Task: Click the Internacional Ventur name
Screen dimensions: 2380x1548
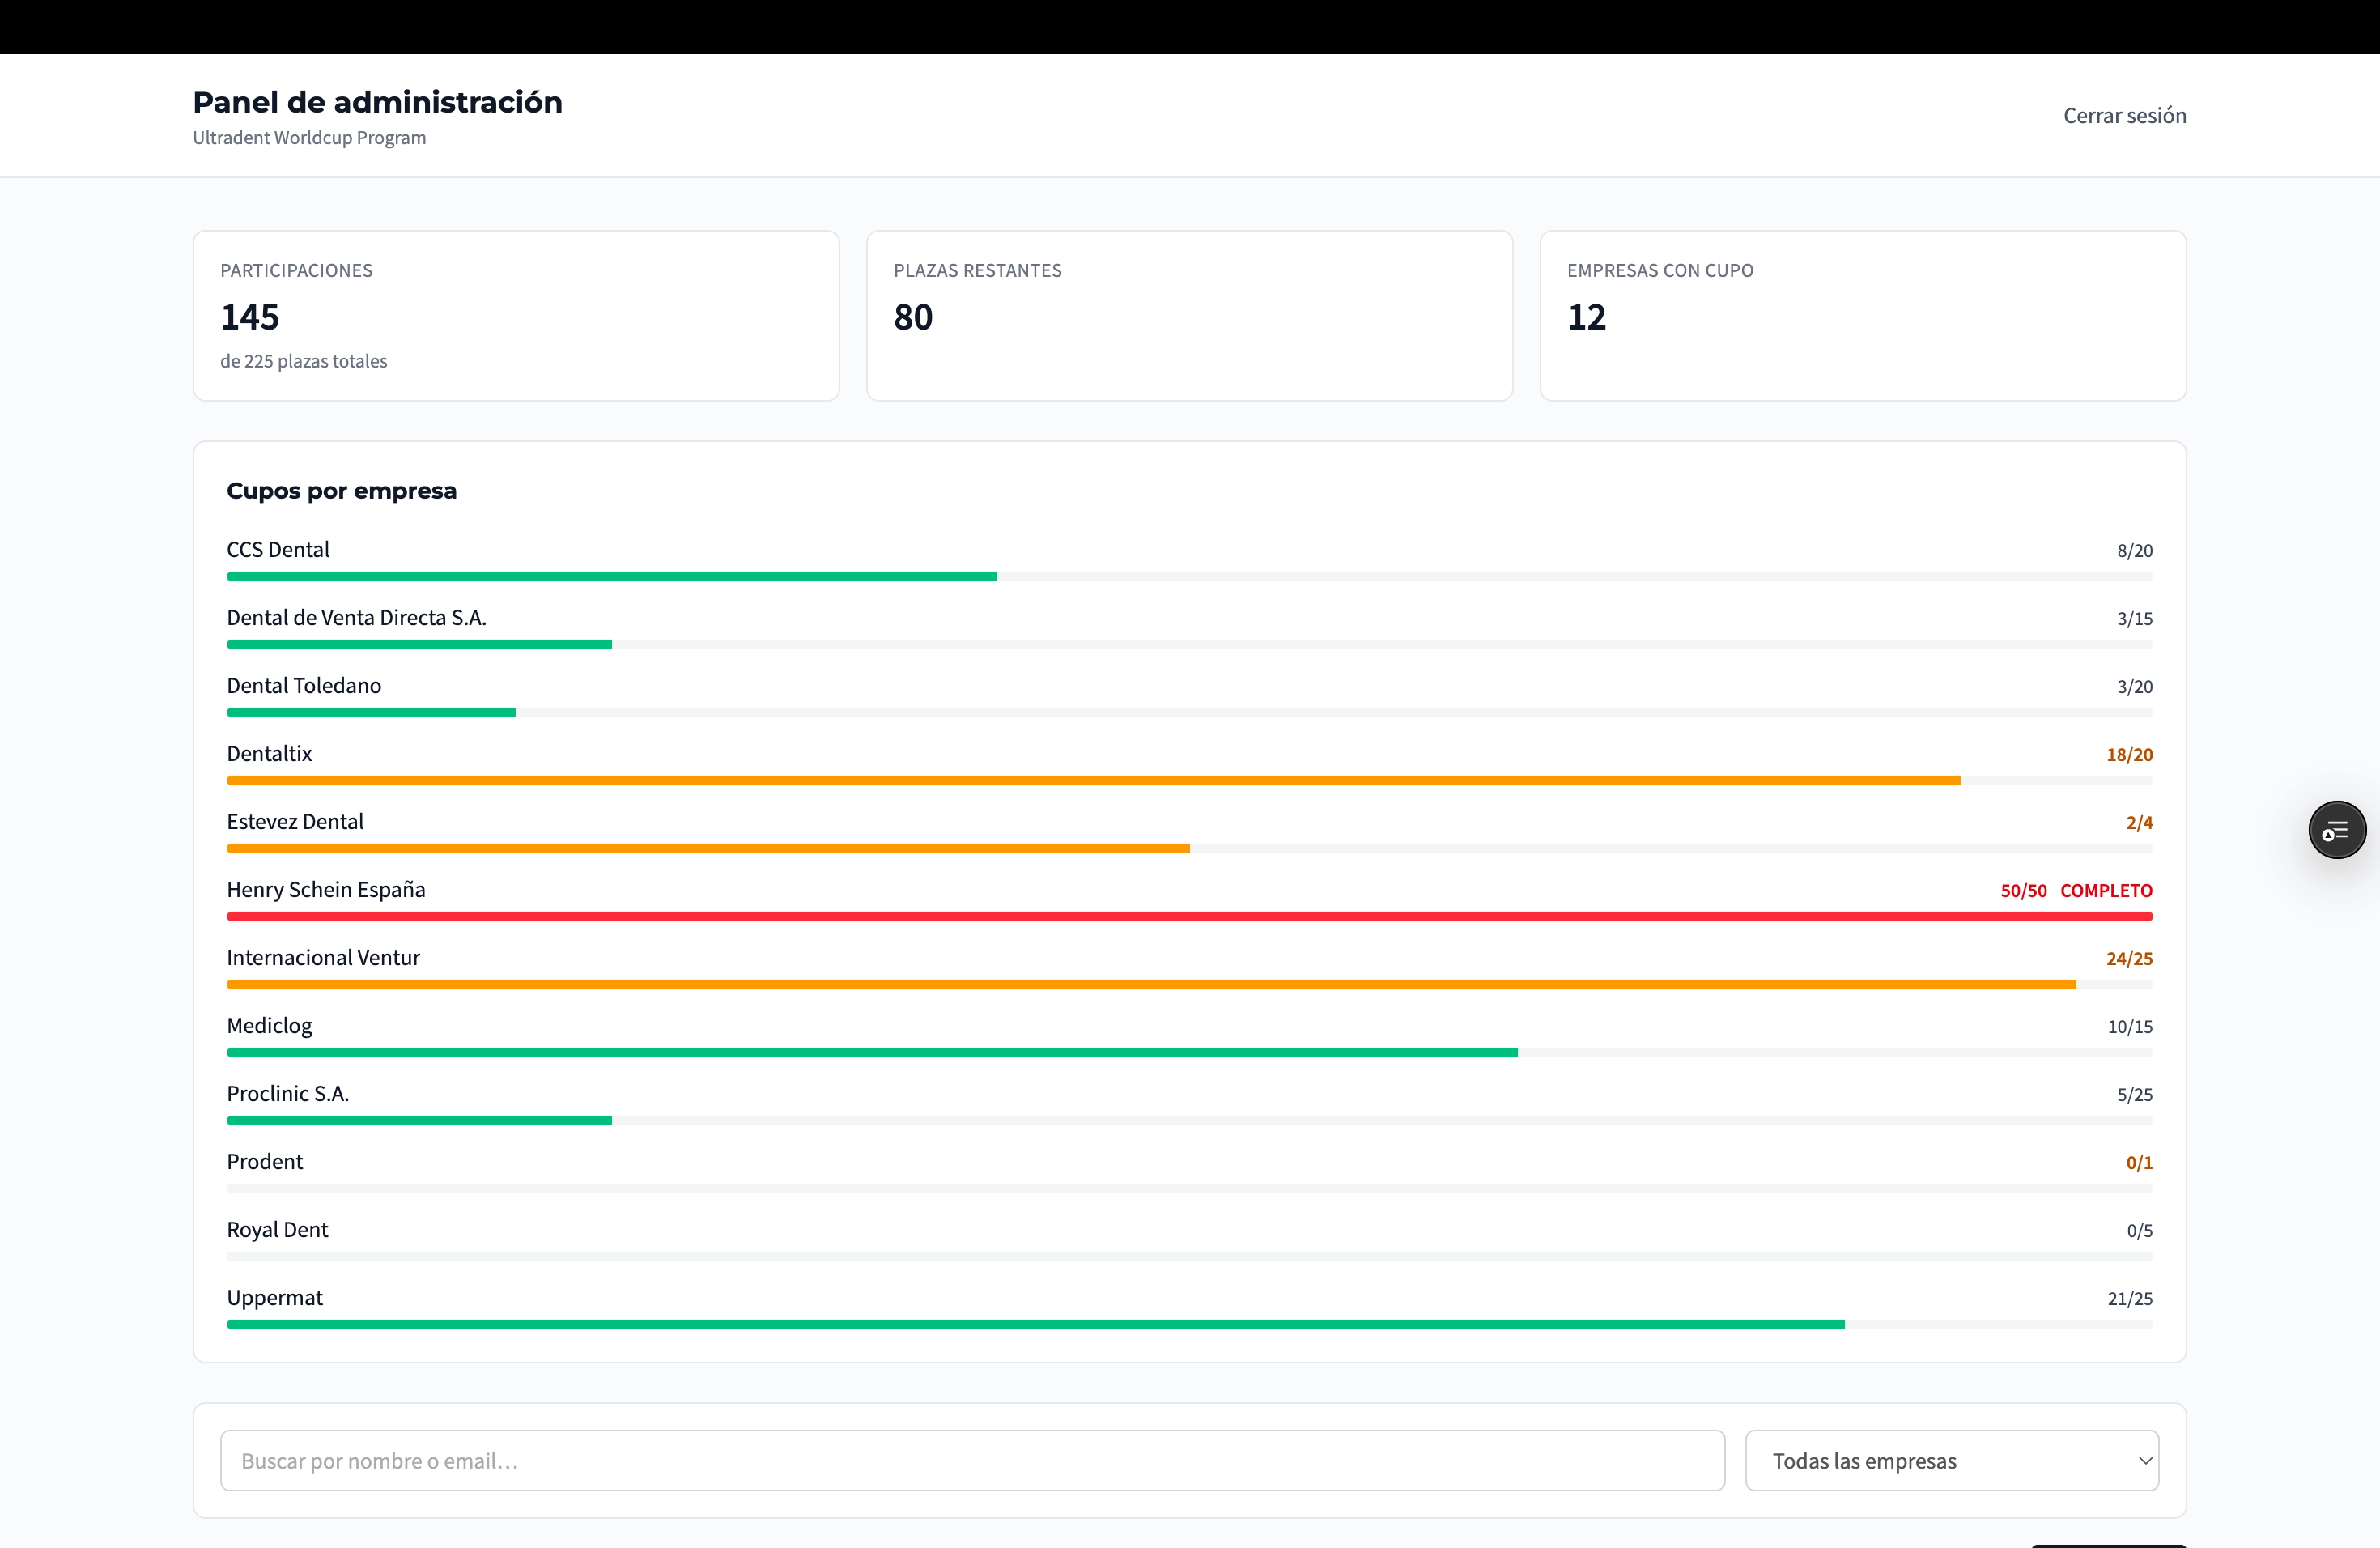Action: coord(323,958)
